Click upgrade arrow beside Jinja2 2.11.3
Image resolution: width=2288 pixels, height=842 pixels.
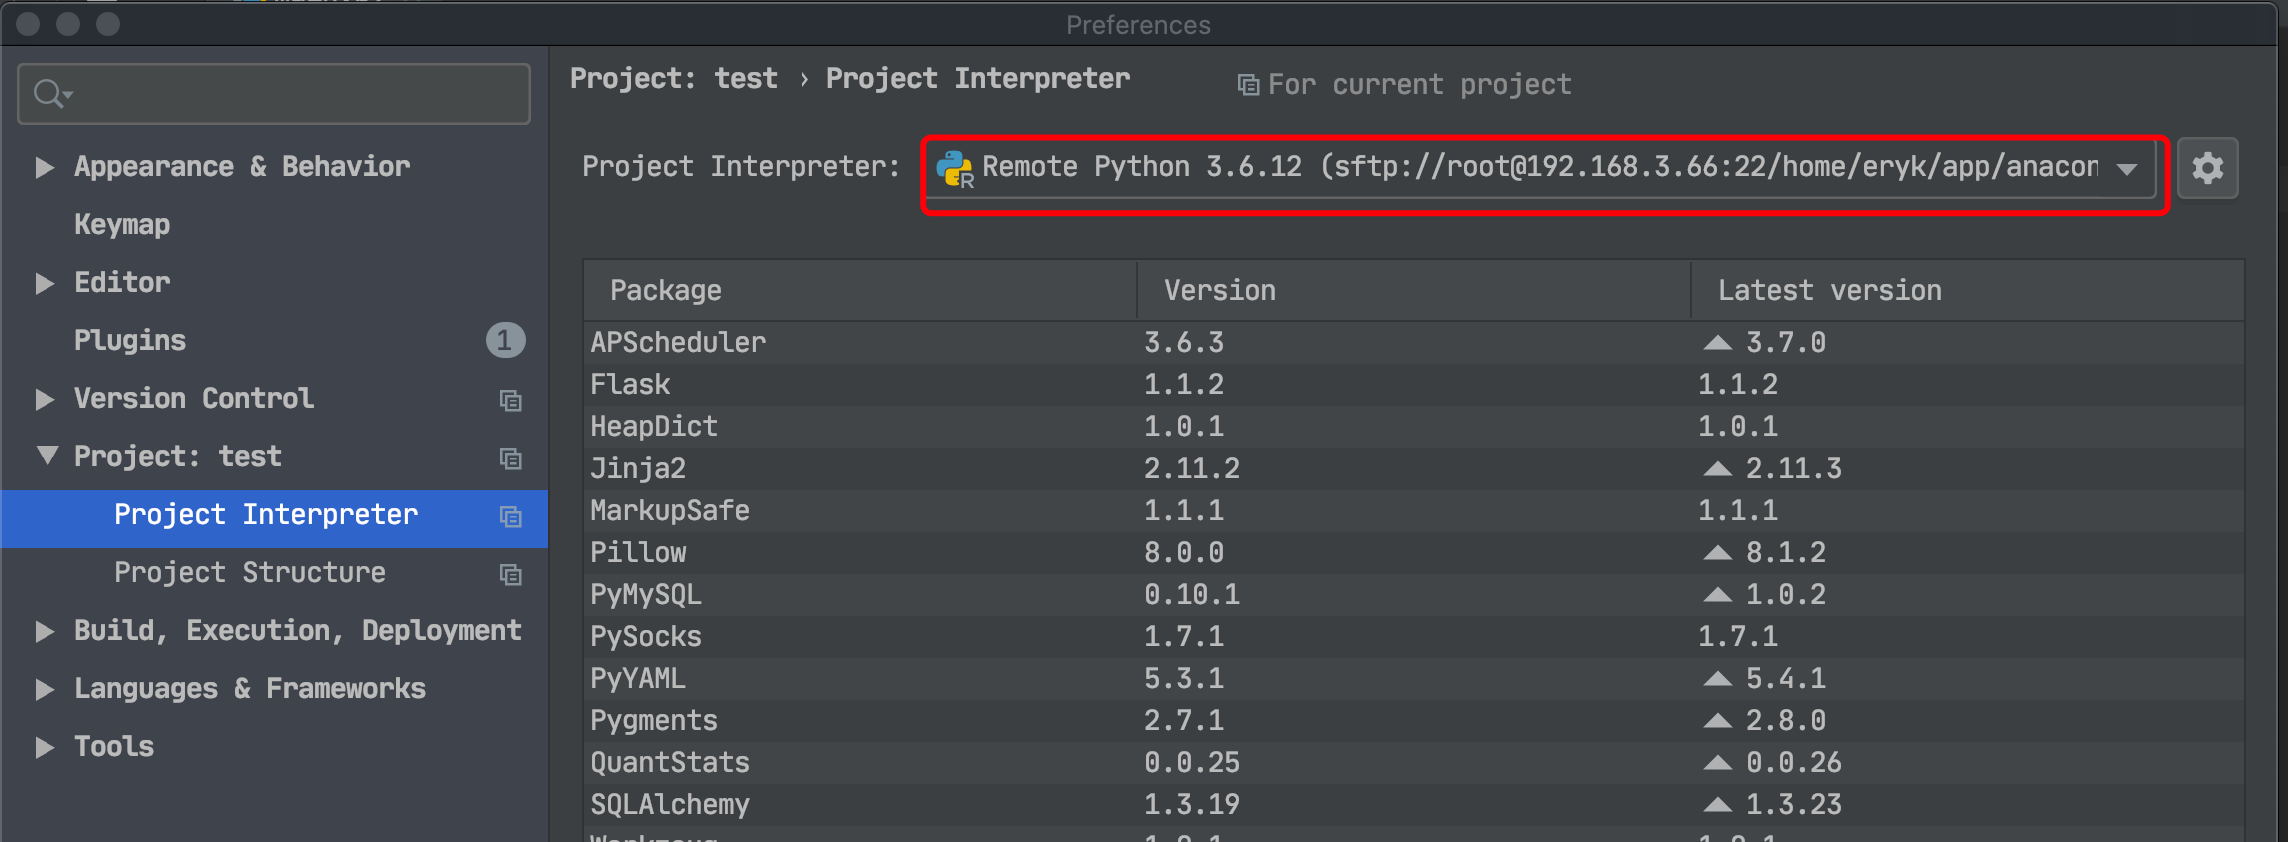[x=1717, y=469]
